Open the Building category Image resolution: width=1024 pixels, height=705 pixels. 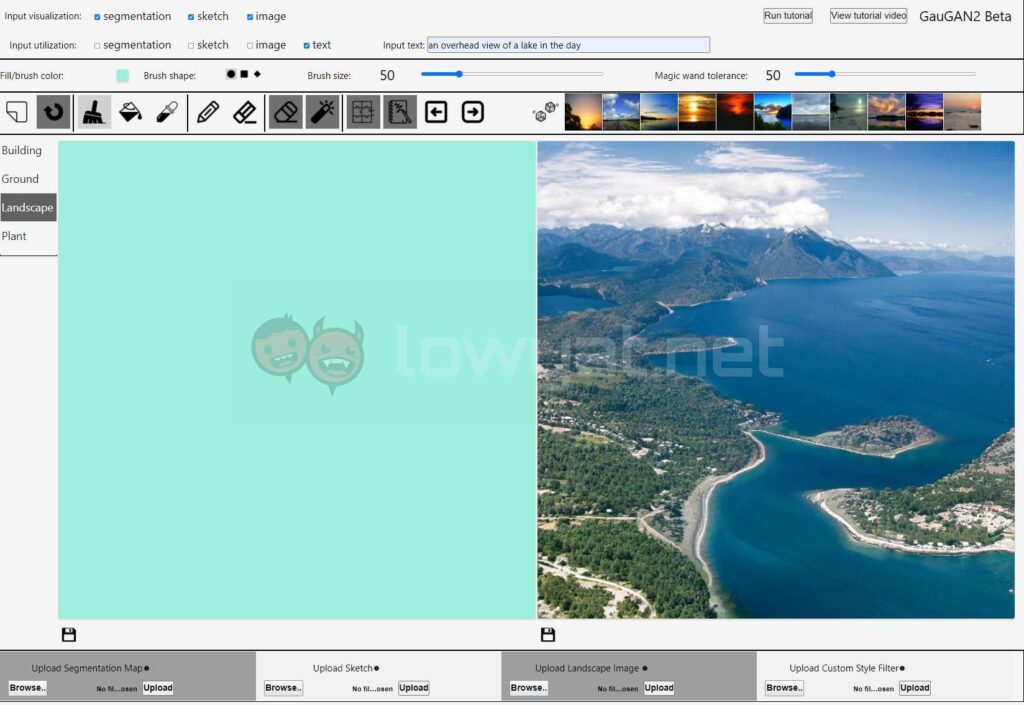point(22,150)
